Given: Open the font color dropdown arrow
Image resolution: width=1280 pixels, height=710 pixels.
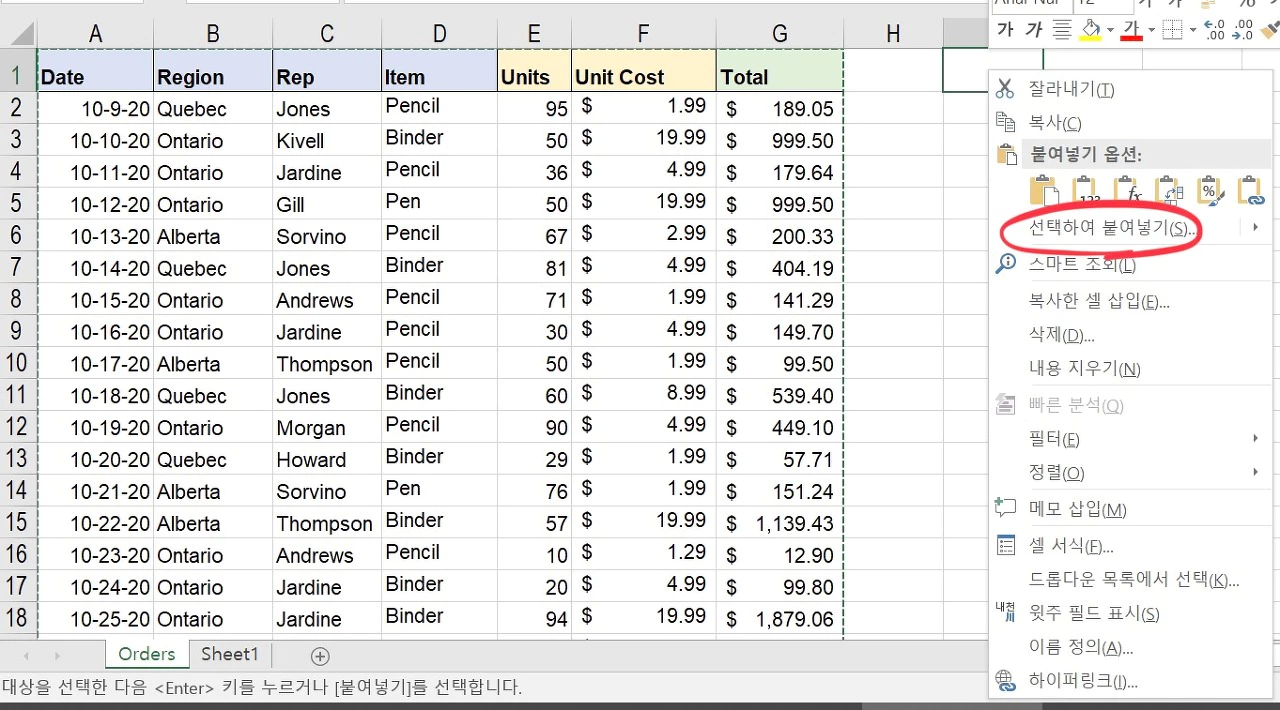Looking at the screenshot, I should 1151,30.
